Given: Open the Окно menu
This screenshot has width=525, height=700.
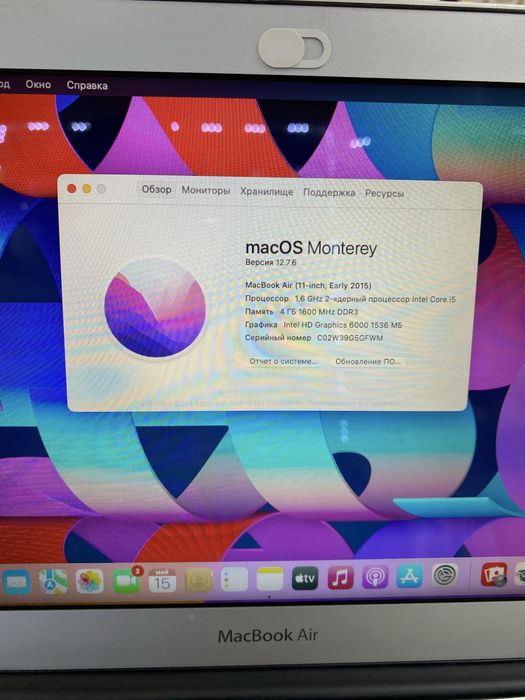Looking at the screenshot, I should (38, 84).
